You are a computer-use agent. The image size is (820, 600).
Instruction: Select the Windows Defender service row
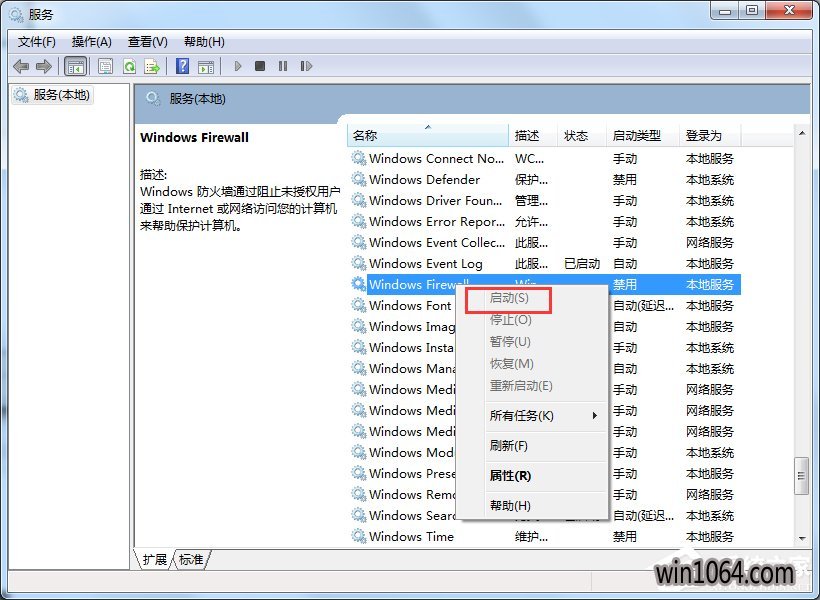coord(544,179)
